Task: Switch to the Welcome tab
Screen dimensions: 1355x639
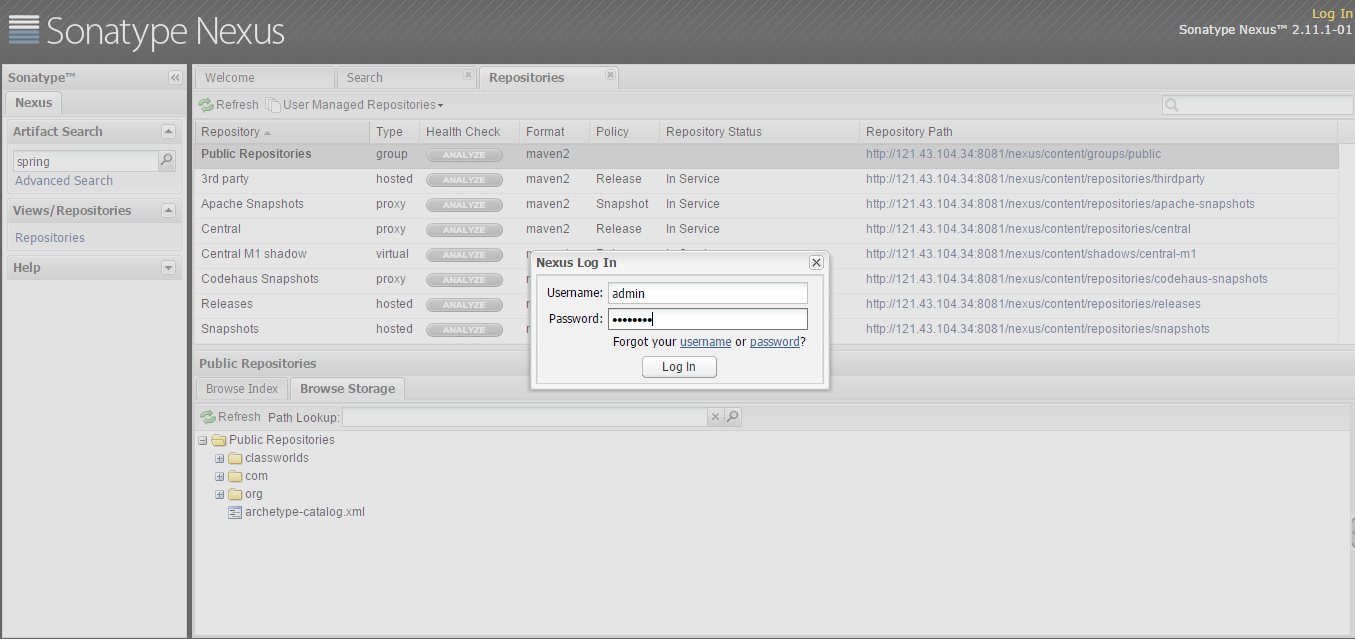Action: (264, 77)
